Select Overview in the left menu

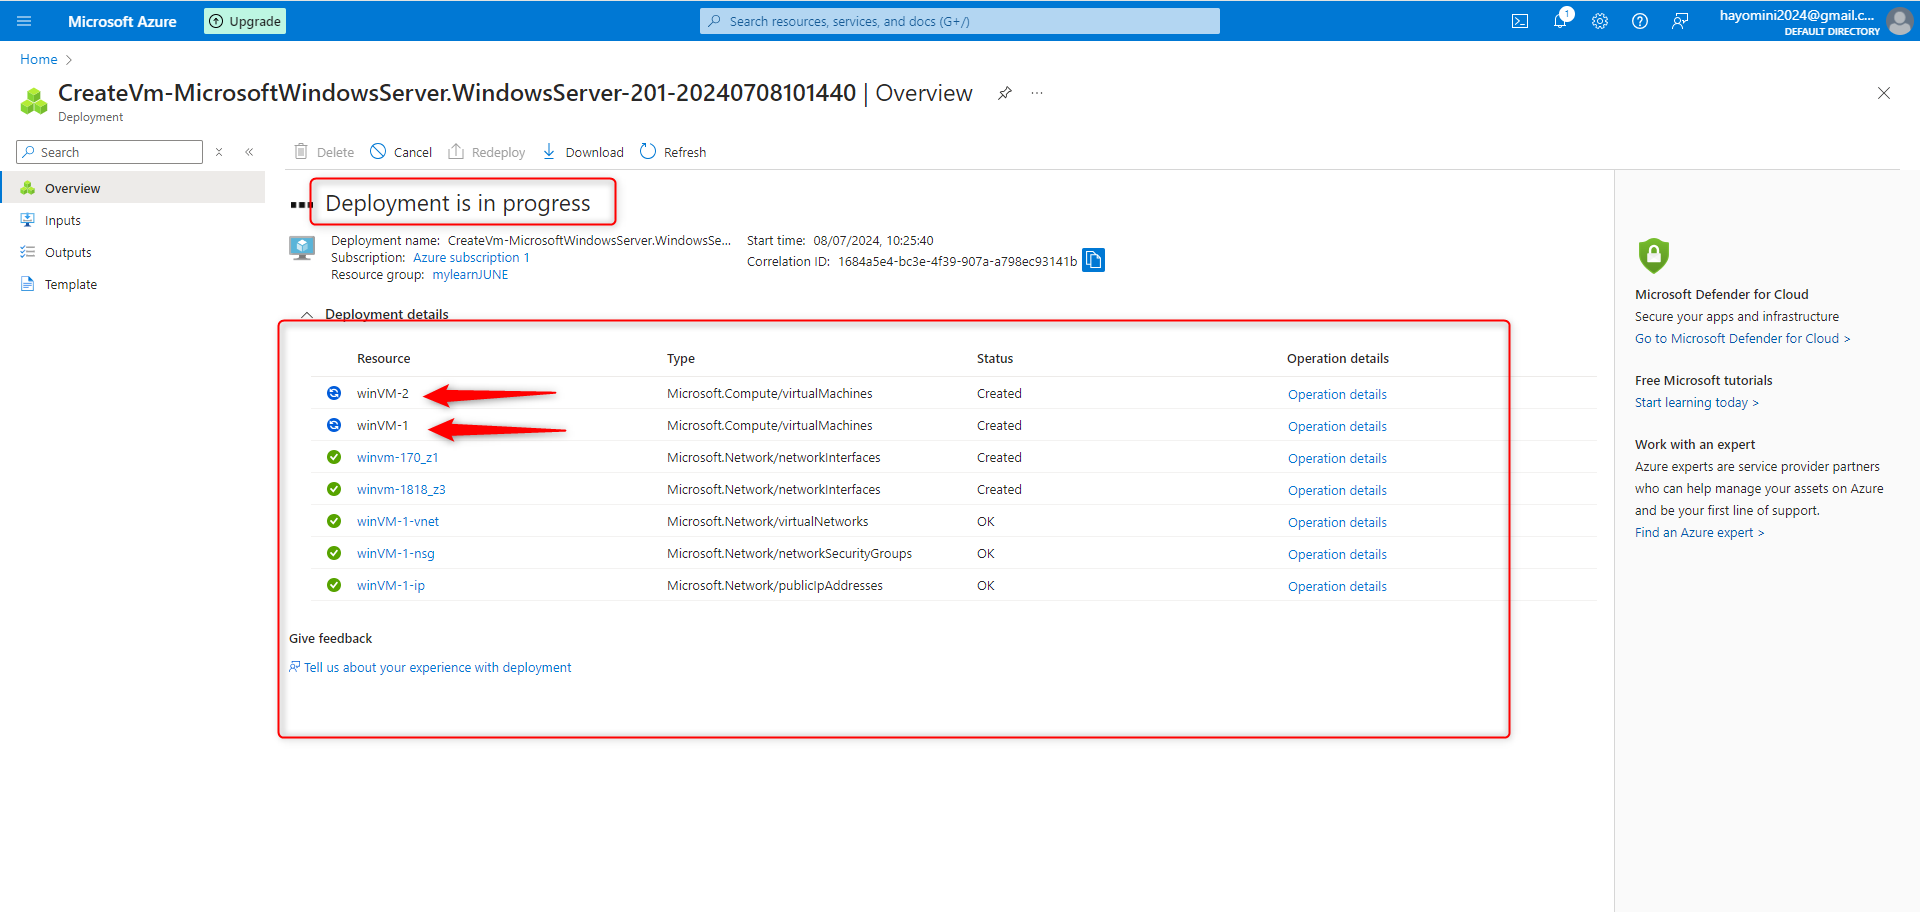pos(133,188)
